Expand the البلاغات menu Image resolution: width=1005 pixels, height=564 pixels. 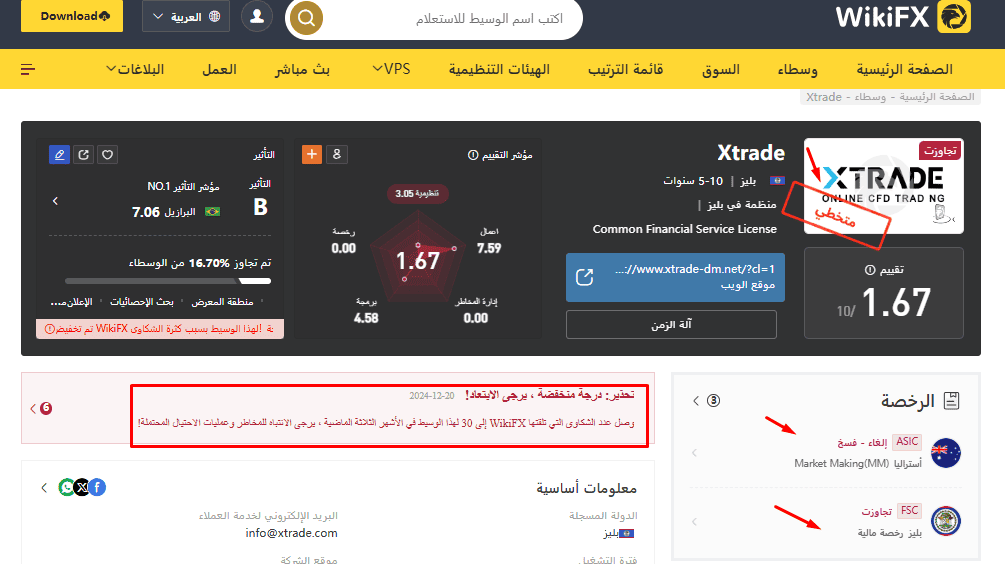[135, 69]
